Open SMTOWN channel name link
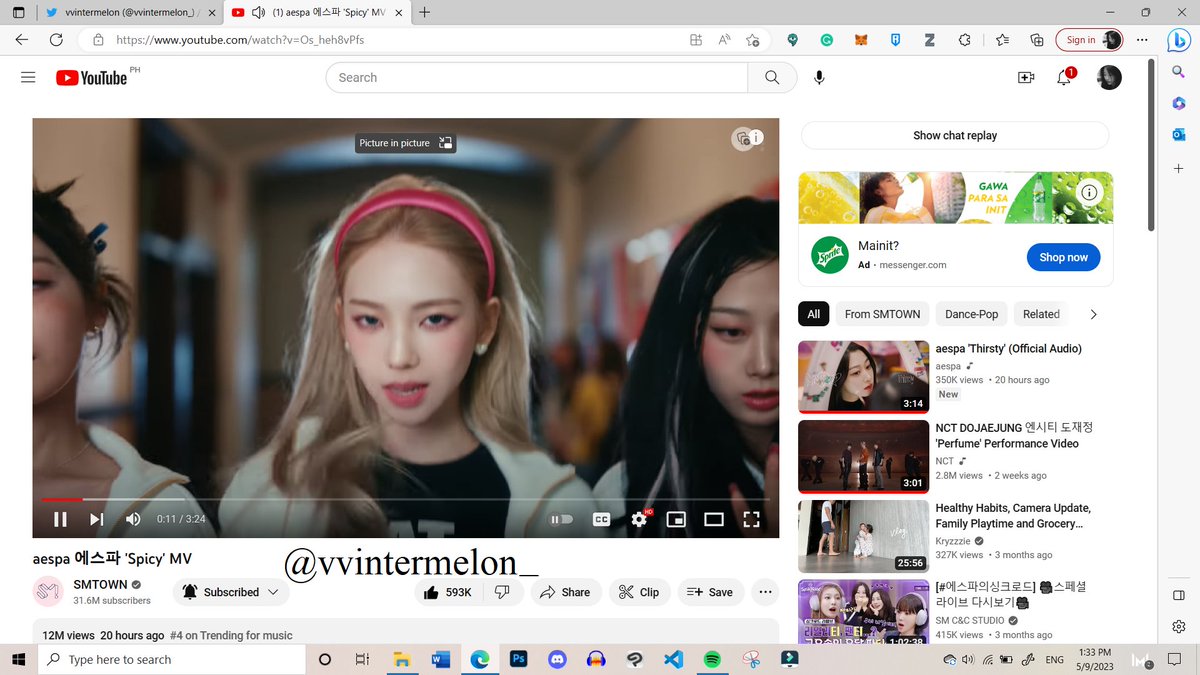The width and height of the screenshot is (1200, 675). [x=100, y=584]
